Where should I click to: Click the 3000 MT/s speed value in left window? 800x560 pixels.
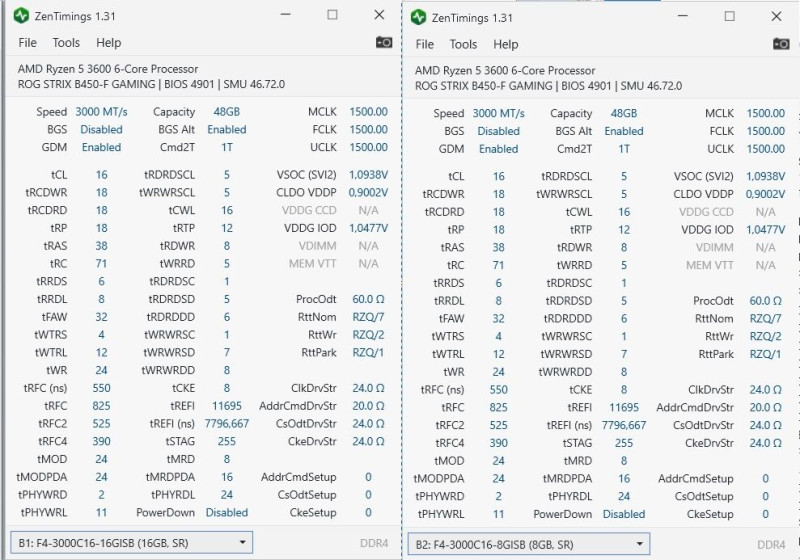click(102, 112)
